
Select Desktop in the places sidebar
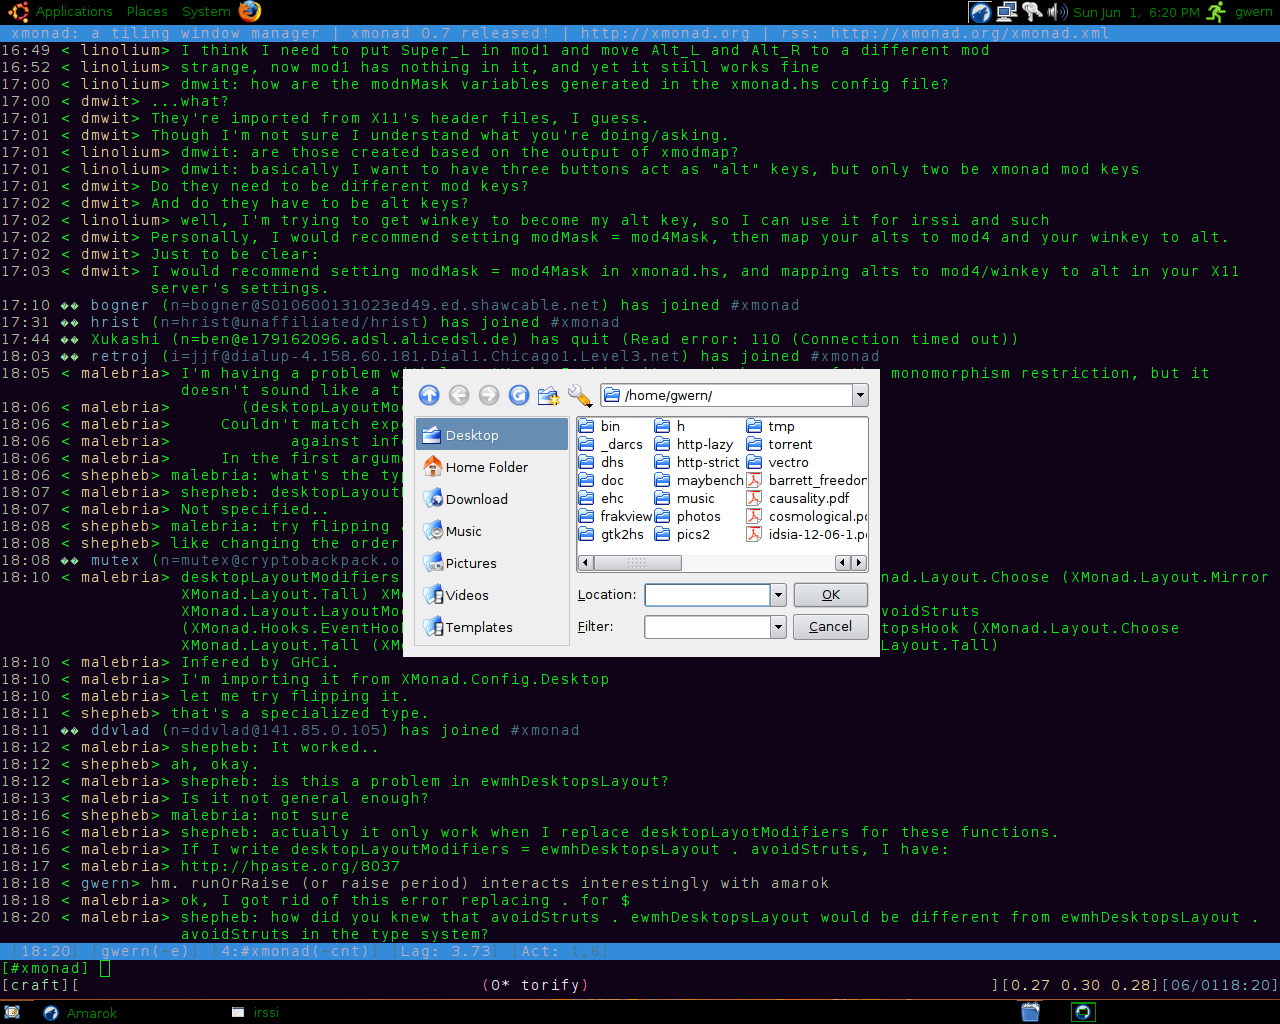coord(492,435)
